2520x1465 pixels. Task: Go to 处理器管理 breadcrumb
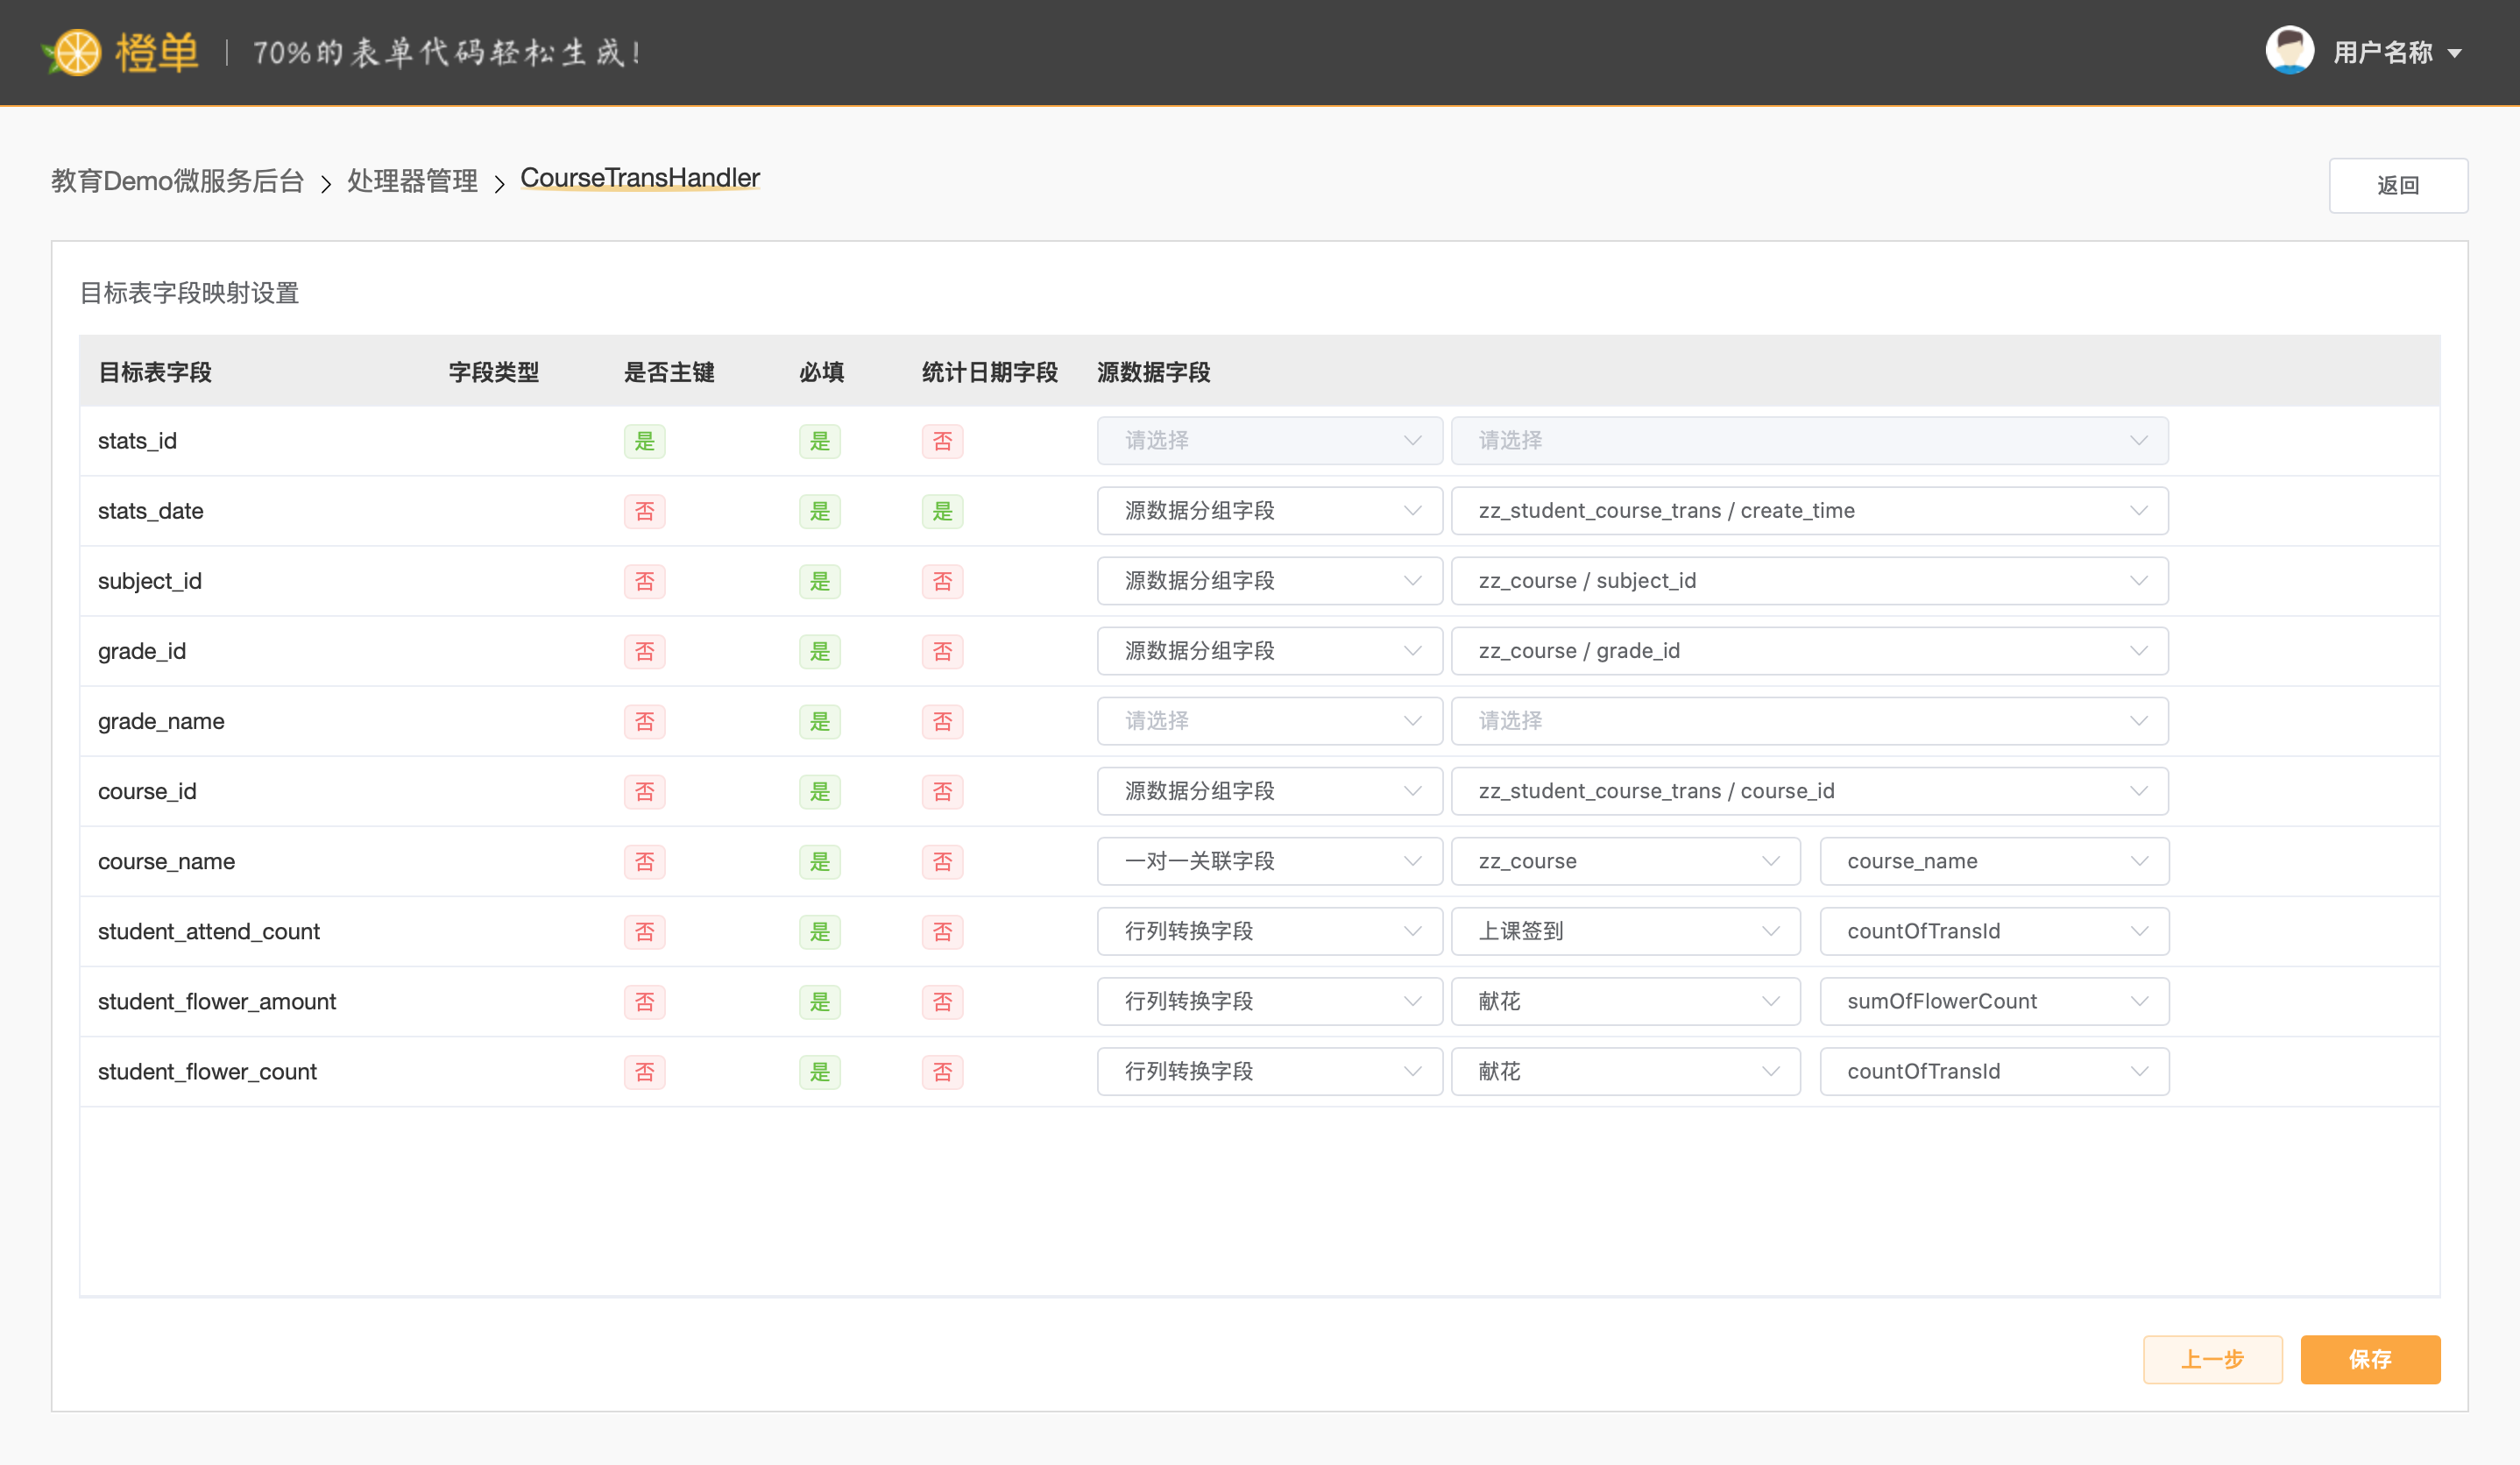coord(412,181)
